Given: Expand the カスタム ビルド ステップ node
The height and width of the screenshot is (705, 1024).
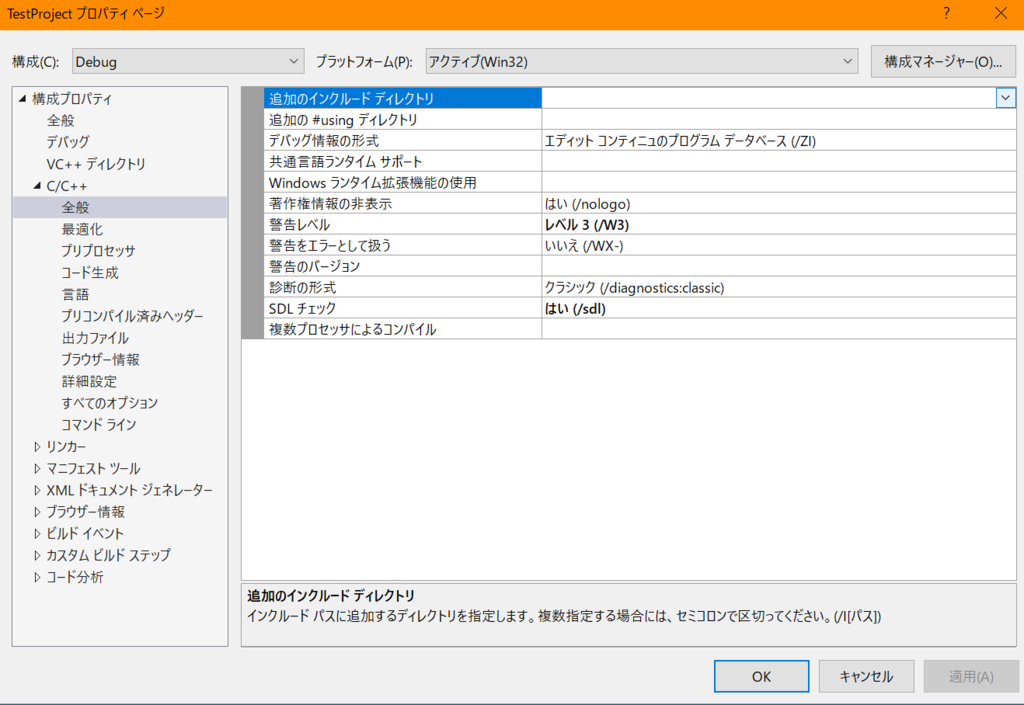Looking at the screenshot, I should tap(37, 555).
